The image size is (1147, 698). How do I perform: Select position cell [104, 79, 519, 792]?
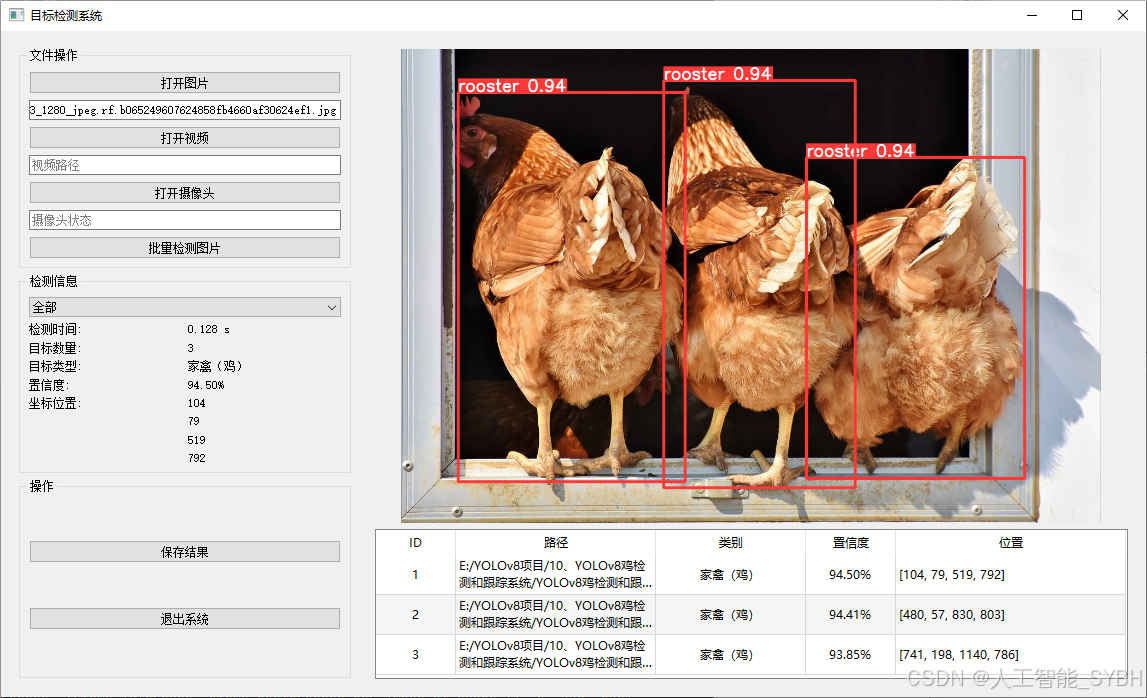(1011, 574)
